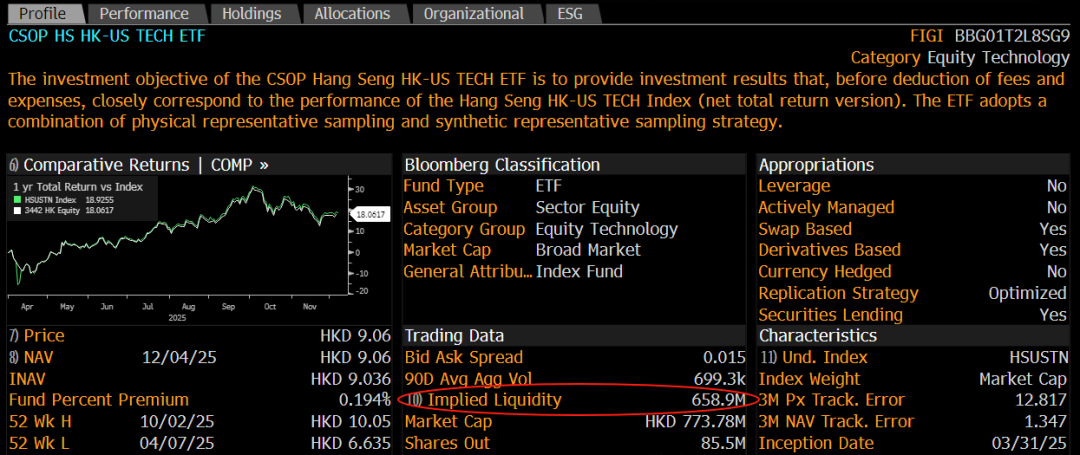The image size is (1080, 455).
Task: Select the Organizational tab
Action: (473, 13)
